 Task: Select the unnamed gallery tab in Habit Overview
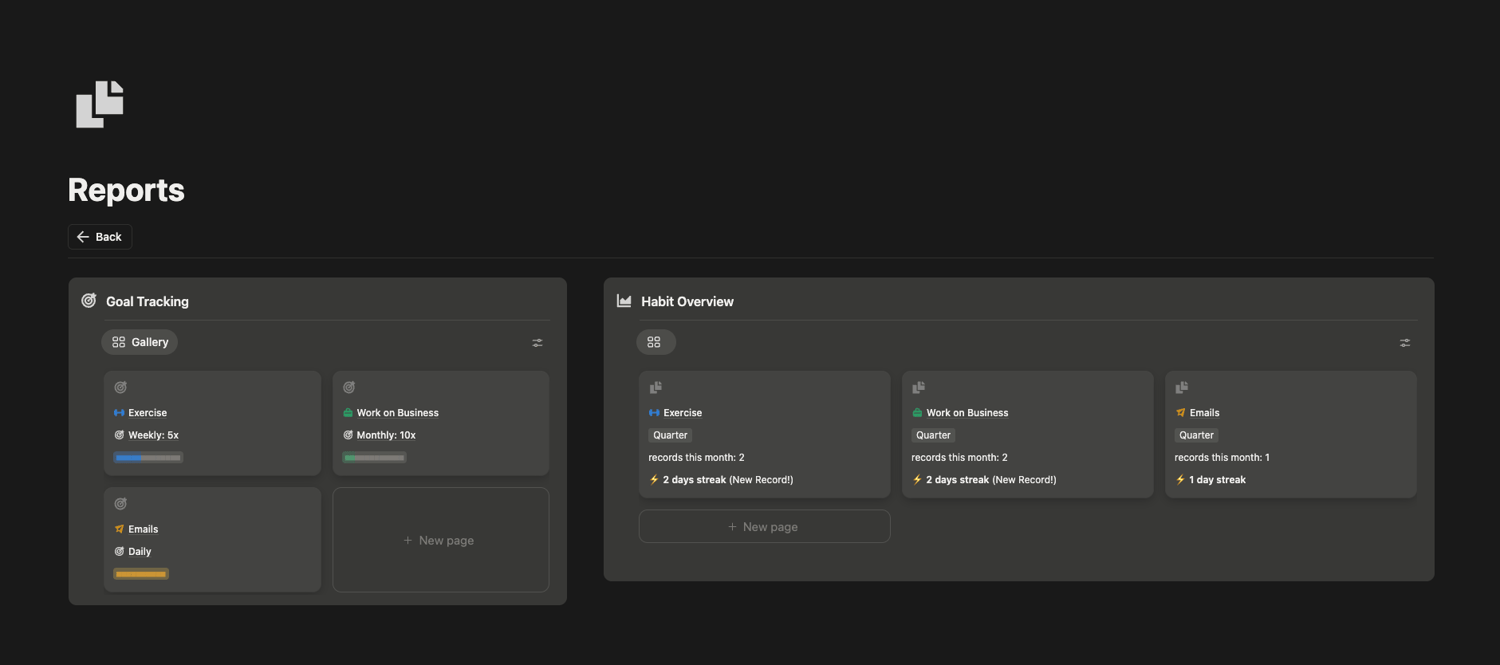(x=655, y=342)
